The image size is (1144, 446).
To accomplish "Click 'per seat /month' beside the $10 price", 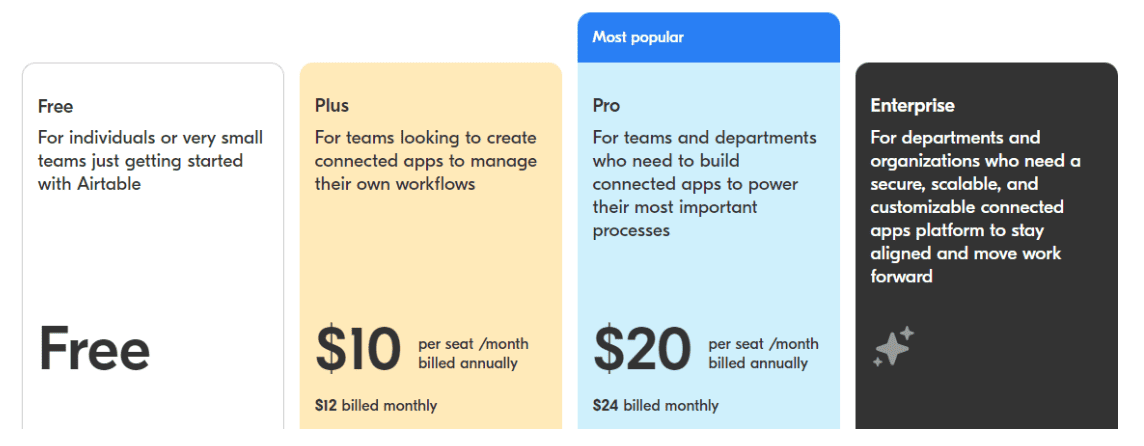I will (474, 344).
